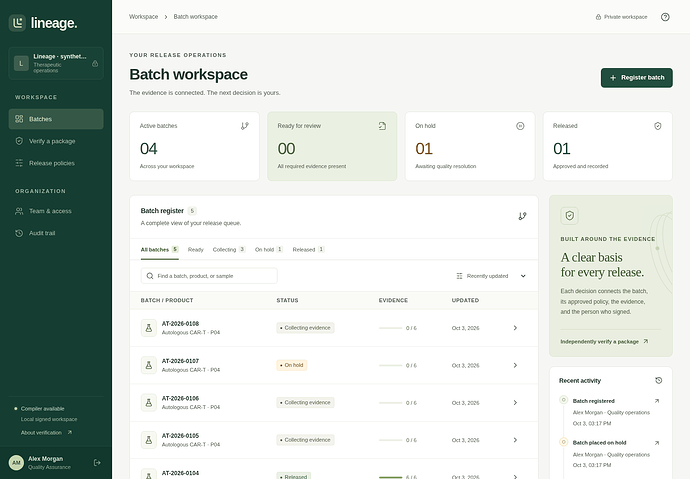
Task: Click the flask icon for AT-2026-0105
Action: click(x=149, y=440)
